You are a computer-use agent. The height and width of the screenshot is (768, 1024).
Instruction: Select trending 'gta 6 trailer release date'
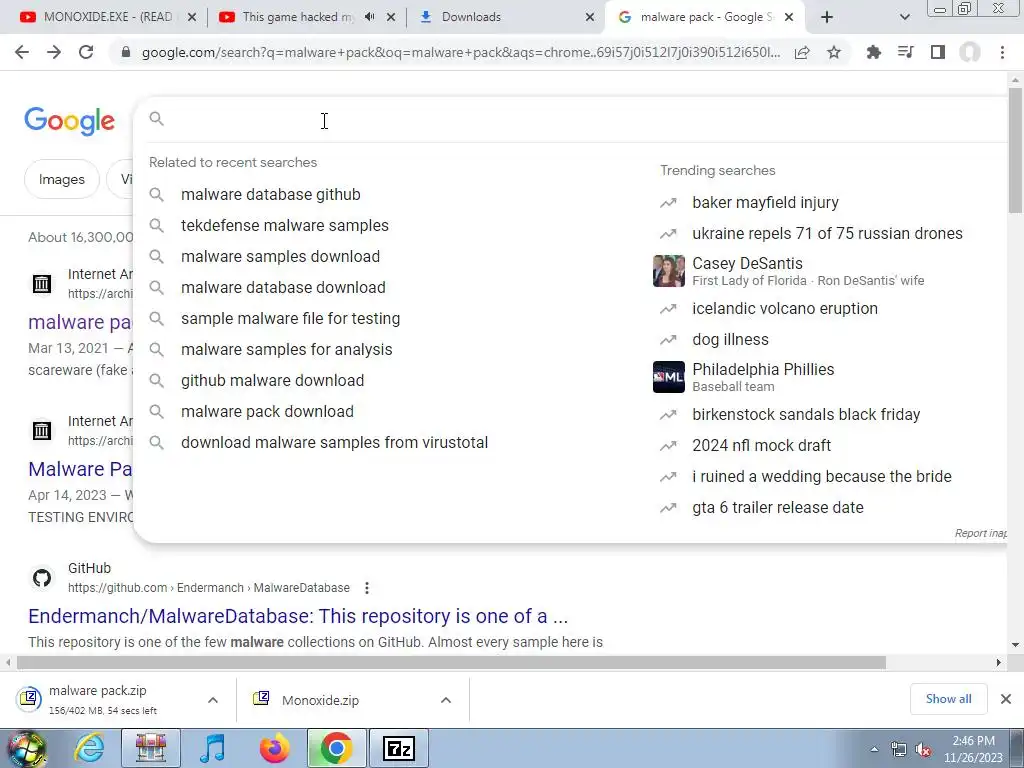click(x=778, y=507)
